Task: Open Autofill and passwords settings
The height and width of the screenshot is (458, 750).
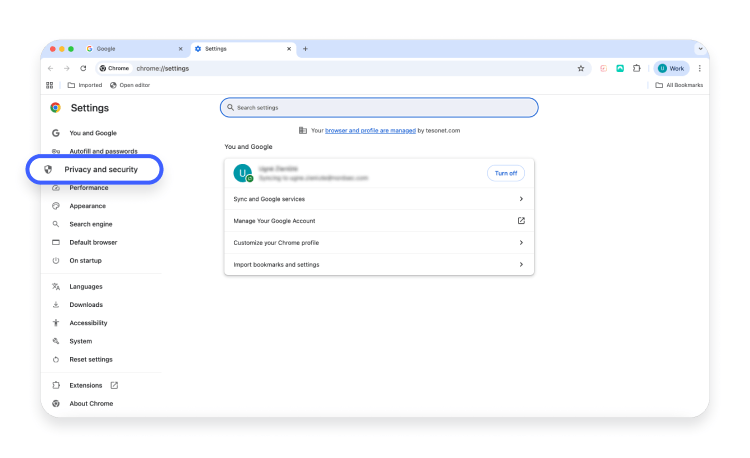Action: [103, 151]
